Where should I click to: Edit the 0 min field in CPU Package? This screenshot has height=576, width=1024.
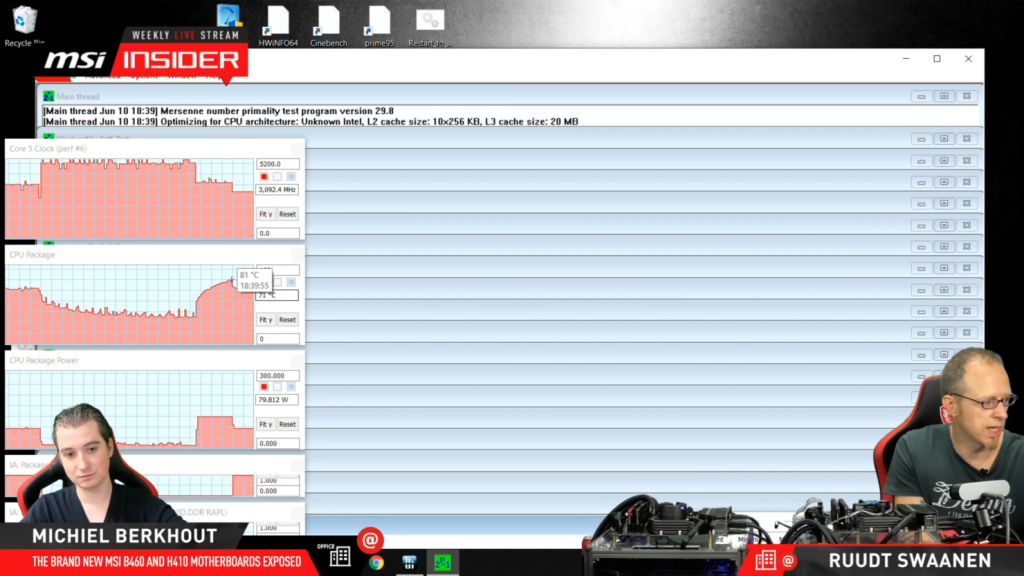278,339
